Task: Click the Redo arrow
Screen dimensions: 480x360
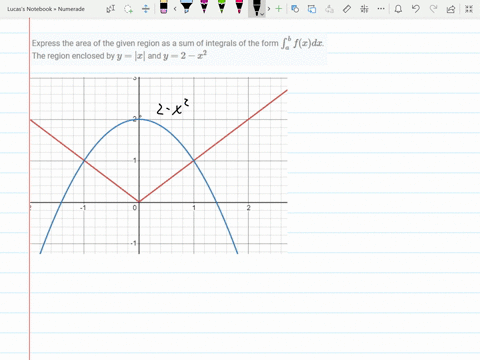Action: coord(433,9)
